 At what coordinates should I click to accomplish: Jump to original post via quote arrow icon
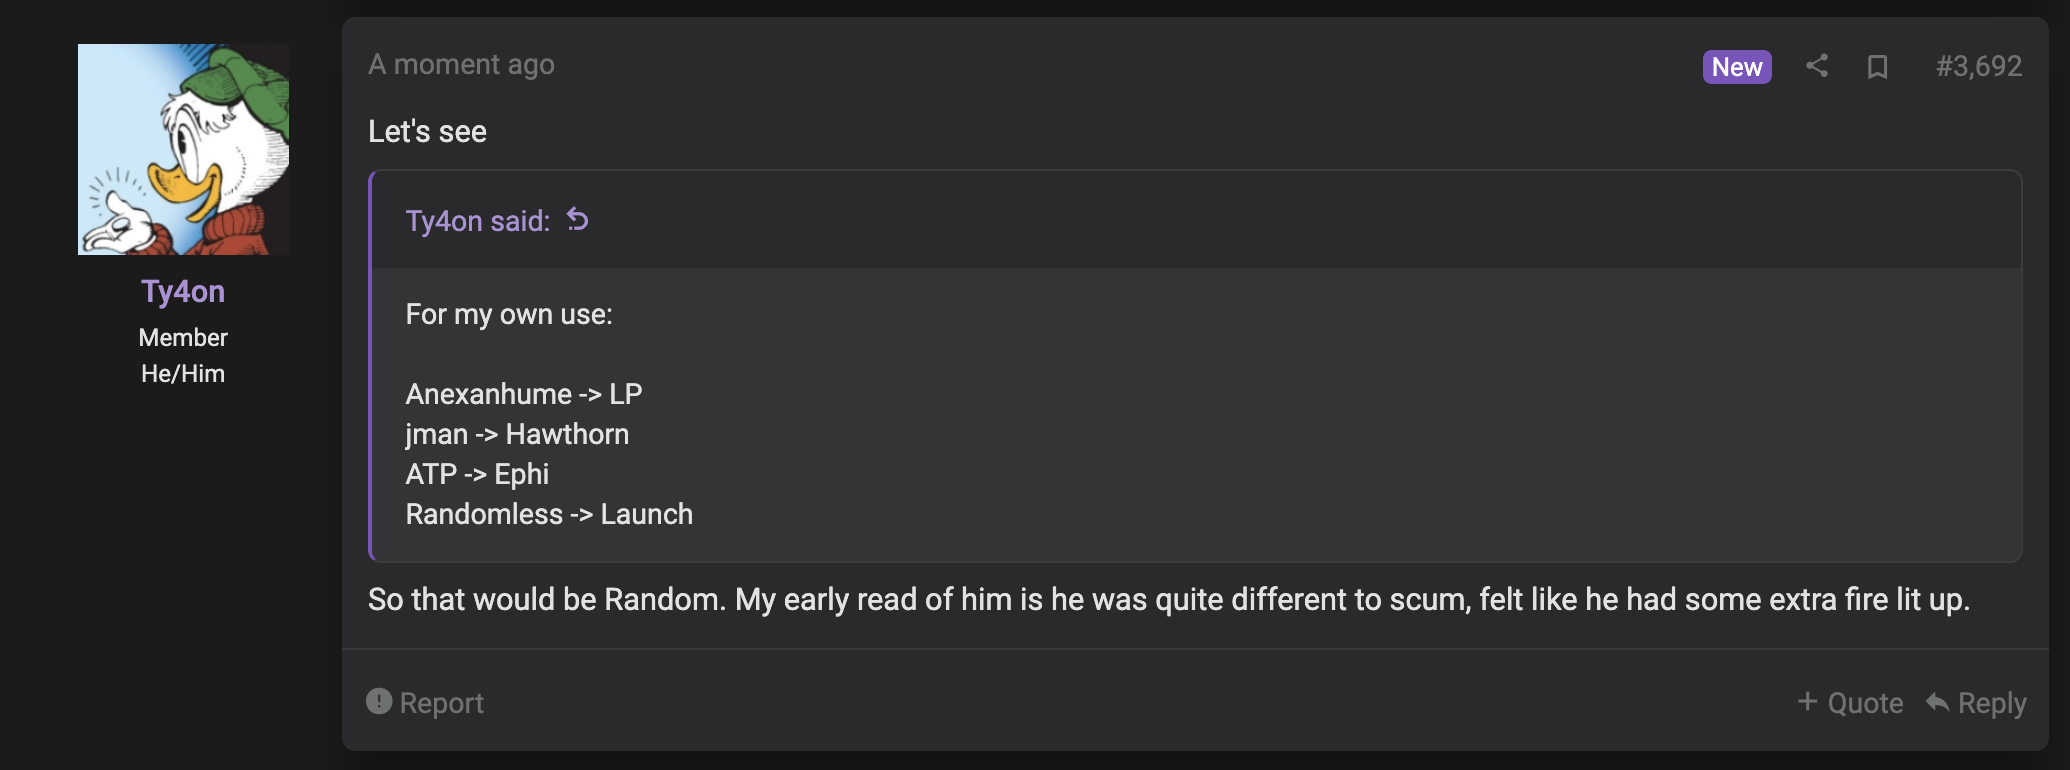[x=578, y=219]
